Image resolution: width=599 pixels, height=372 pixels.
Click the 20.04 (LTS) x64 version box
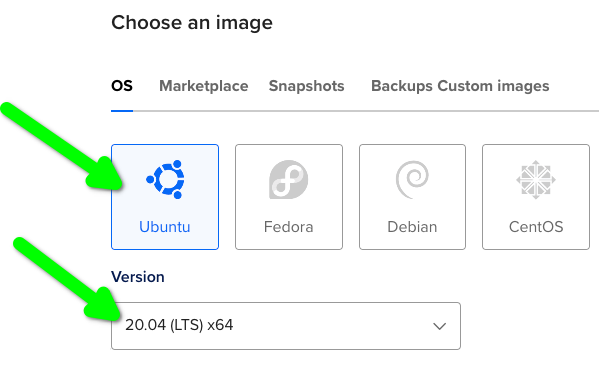tap(286, 326)
